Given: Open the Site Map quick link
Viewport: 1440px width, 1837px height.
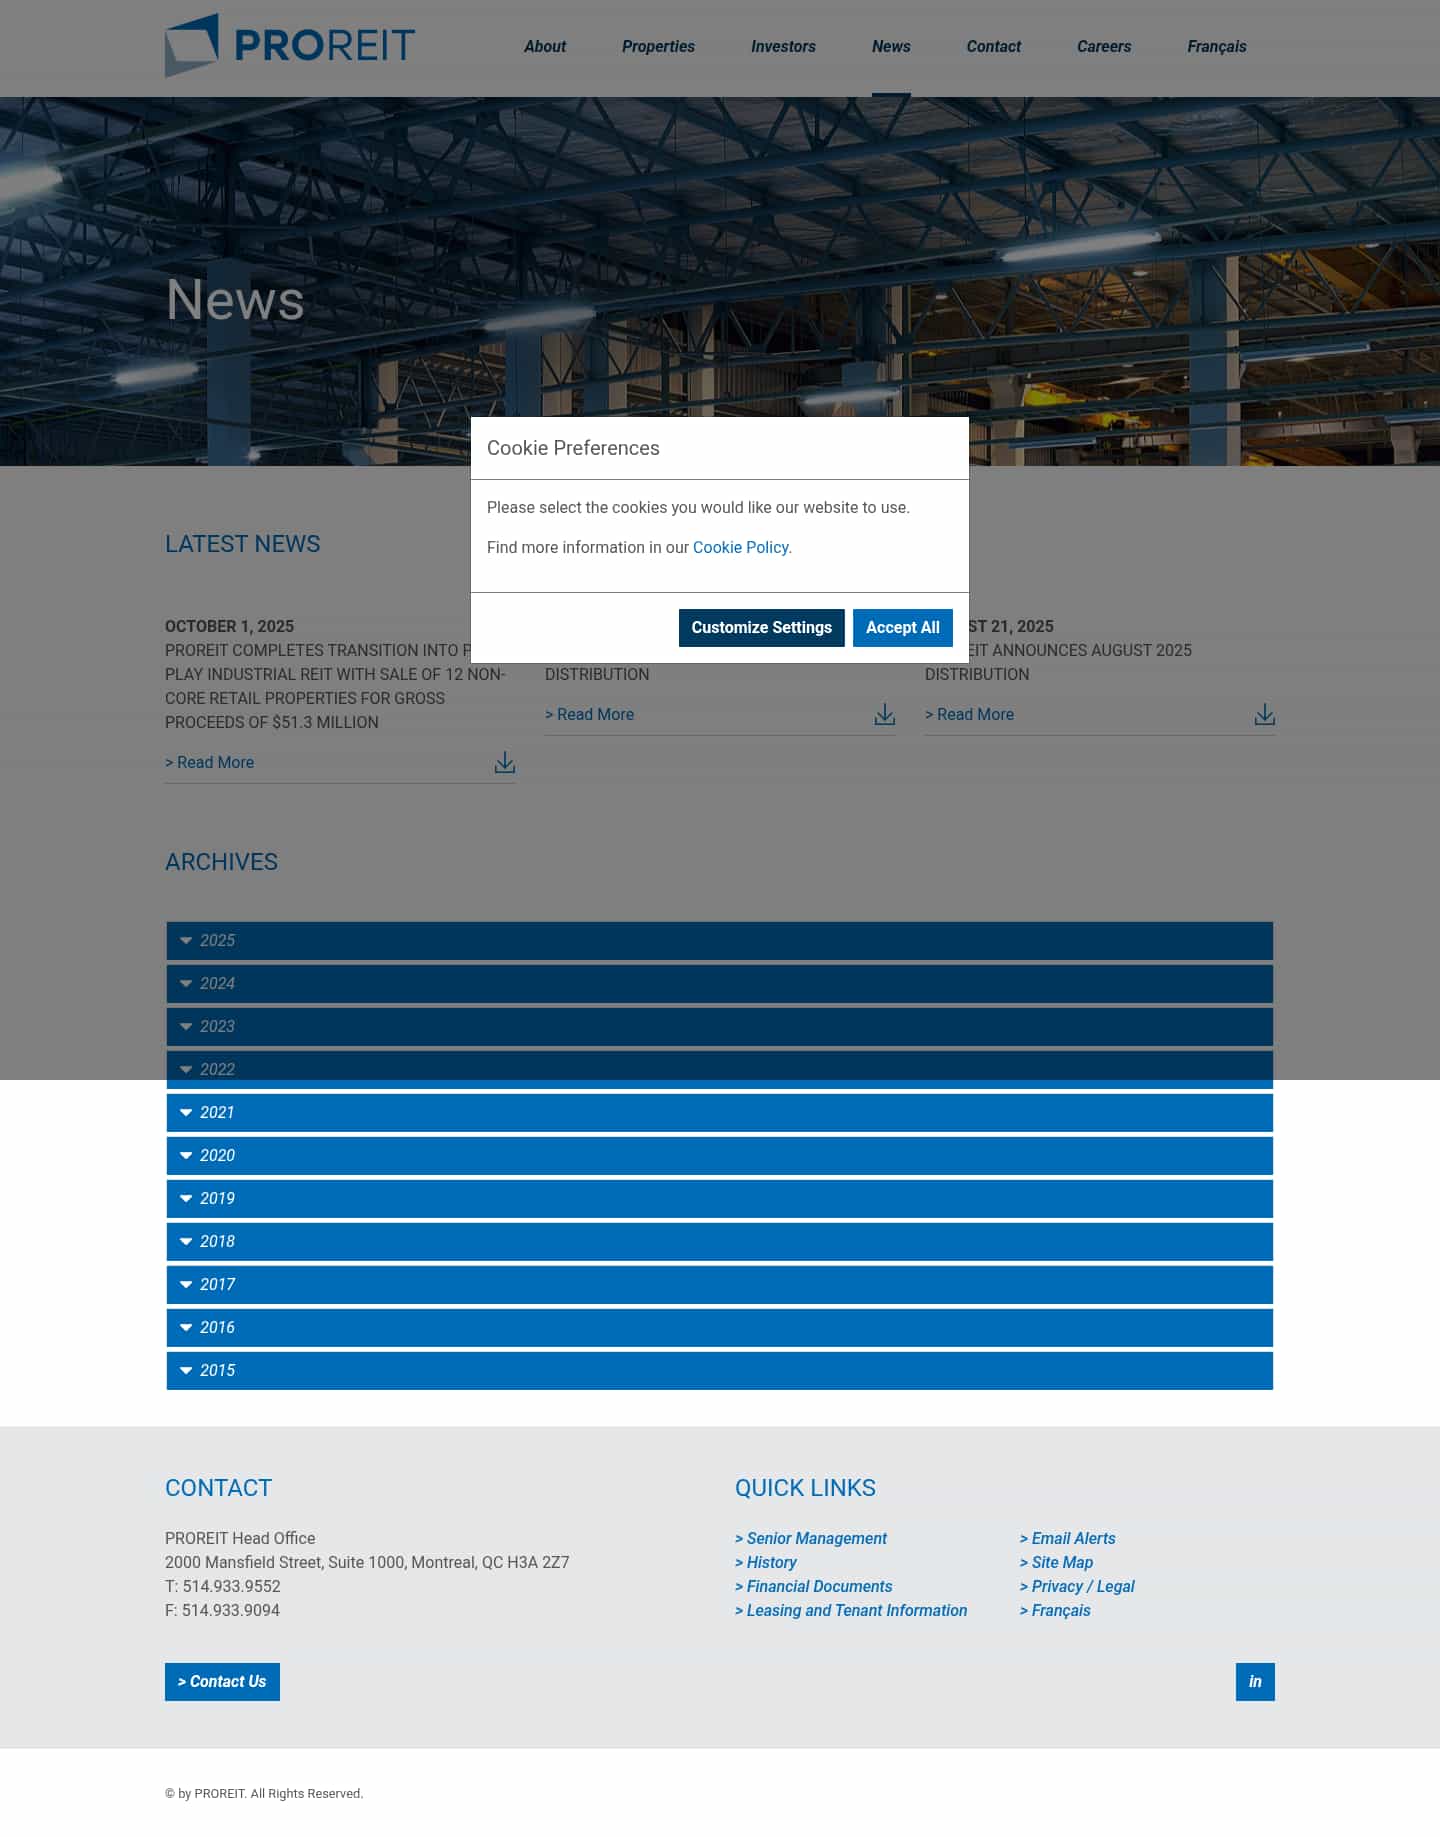Looking at the screenshot, I should 1057,1563.
